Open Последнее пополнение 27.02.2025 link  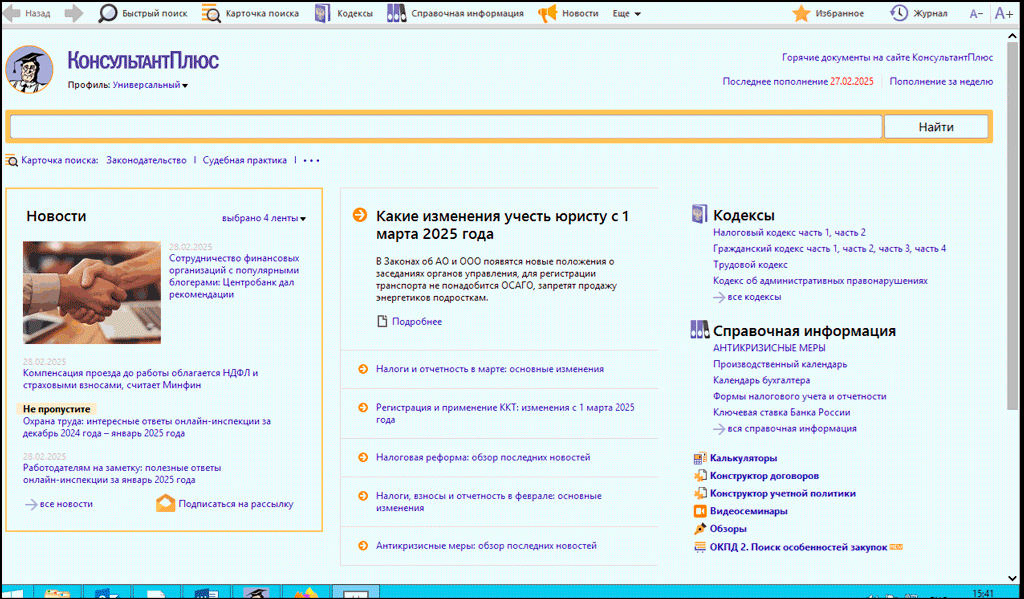pos(797,82)
